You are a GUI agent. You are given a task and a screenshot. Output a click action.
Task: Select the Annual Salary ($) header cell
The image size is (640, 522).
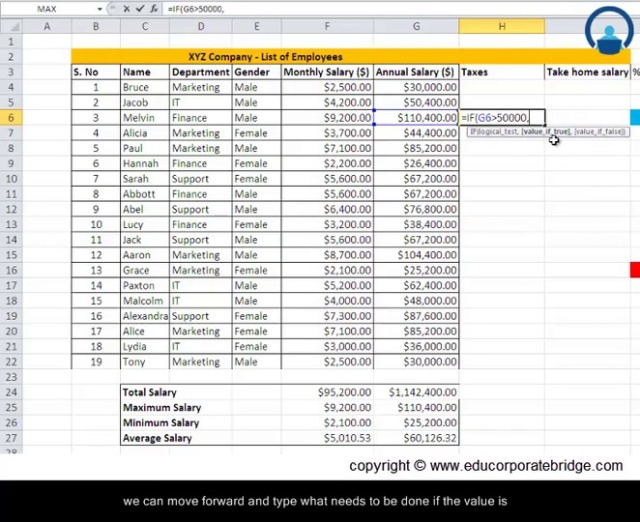(x=416, y=72)
